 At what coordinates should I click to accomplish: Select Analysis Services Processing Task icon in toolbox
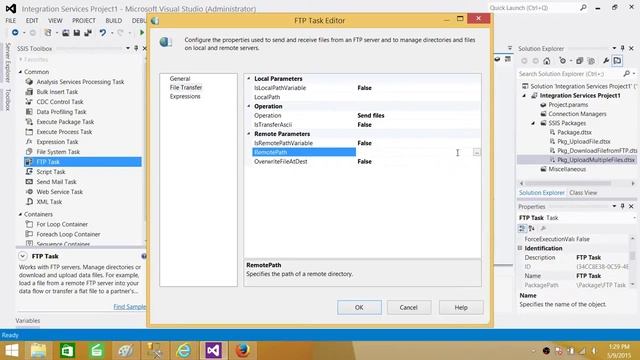pyautogui.click(x=29, y=82)
